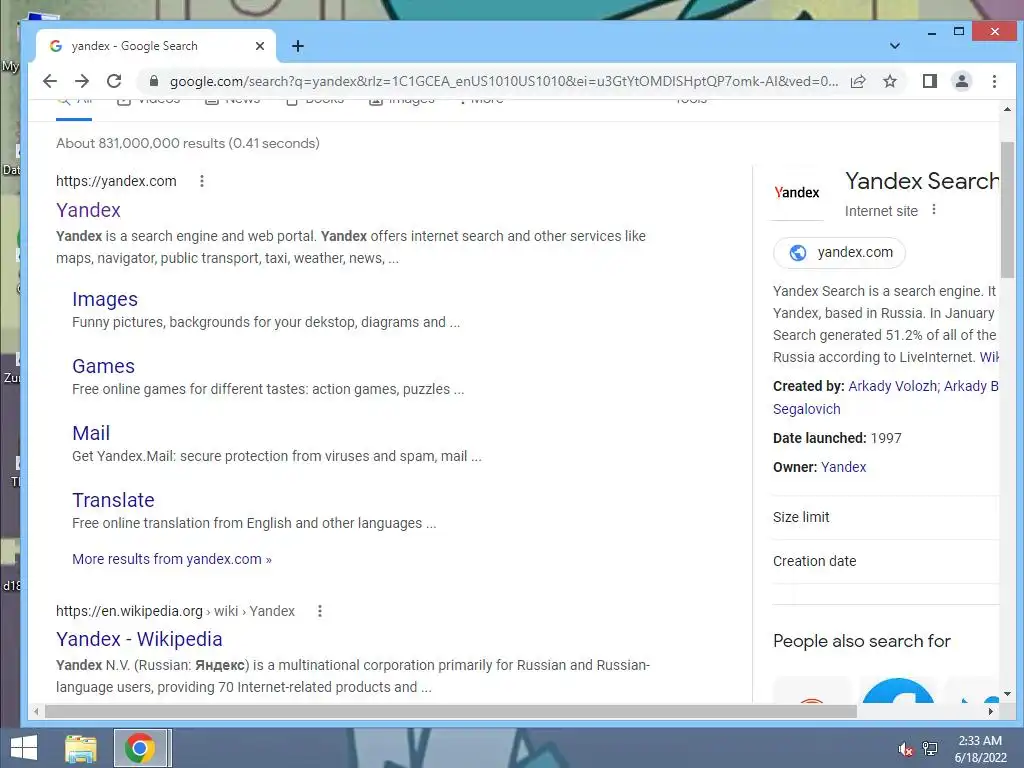This screenshot has height=768, width=1024.
Task: Expand the Creation date section
Action: 886,561
